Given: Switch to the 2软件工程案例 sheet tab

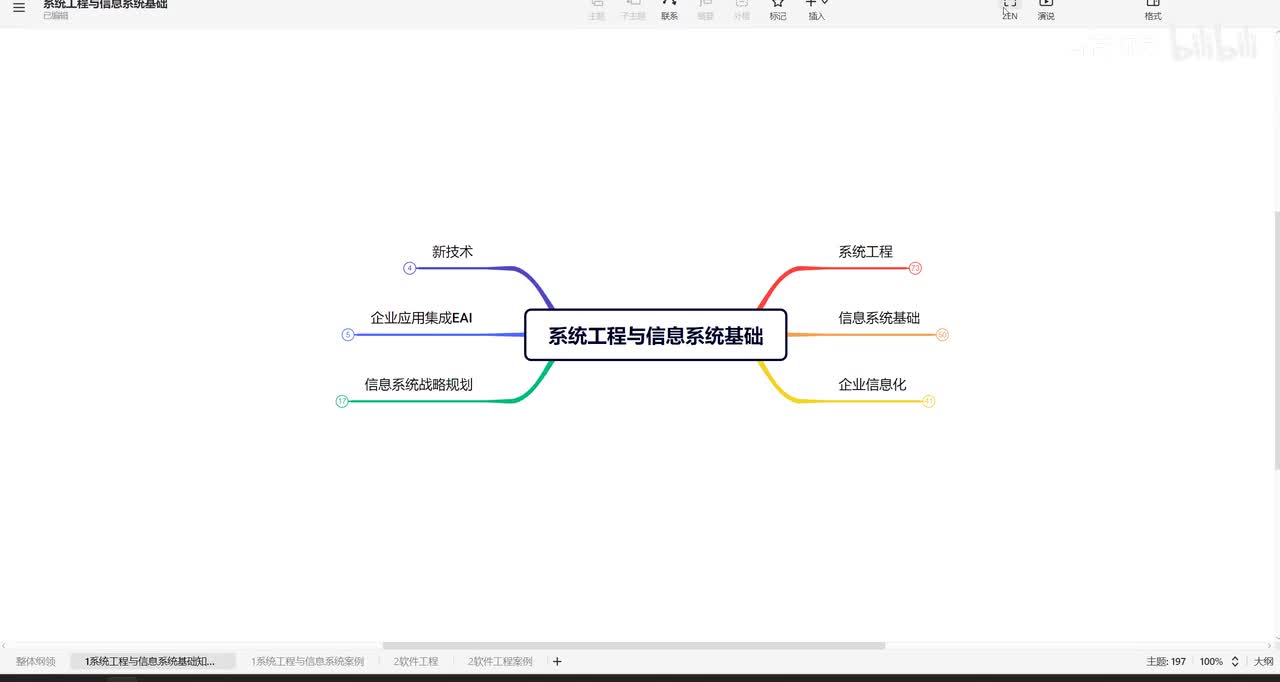Looking at the screenshot, I should (500, 661).
